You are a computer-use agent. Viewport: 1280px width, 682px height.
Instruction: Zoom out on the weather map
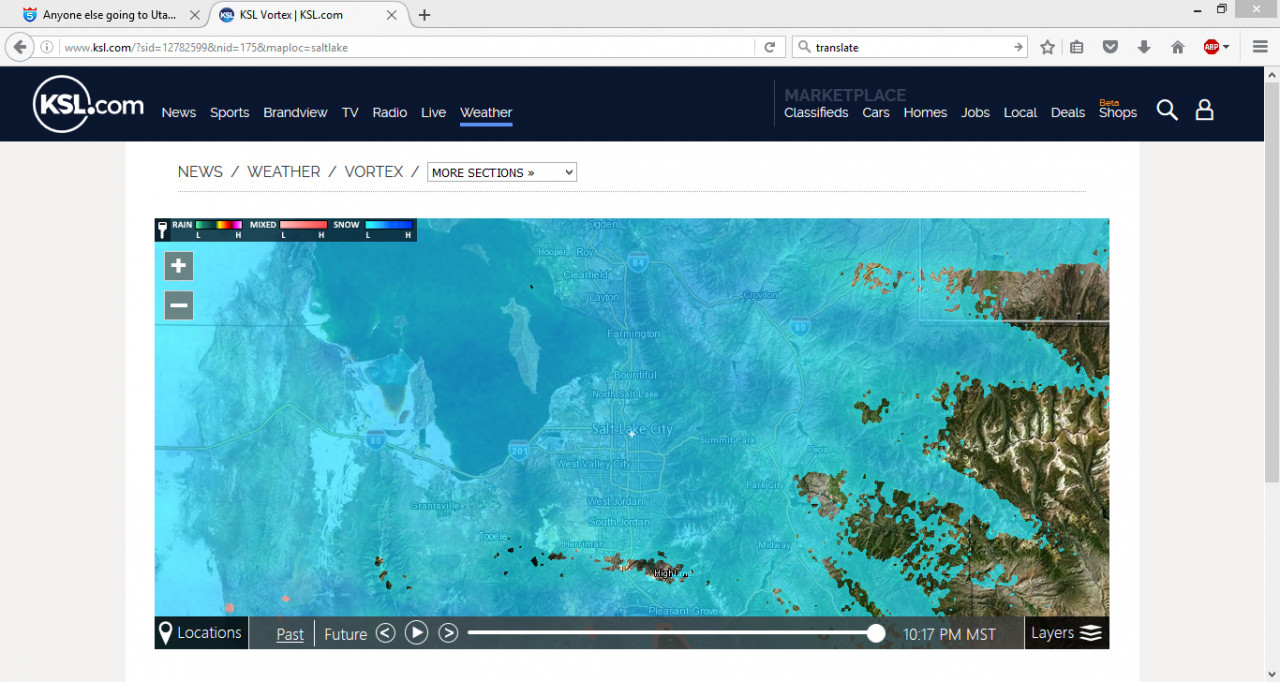[x=179, y=306]
